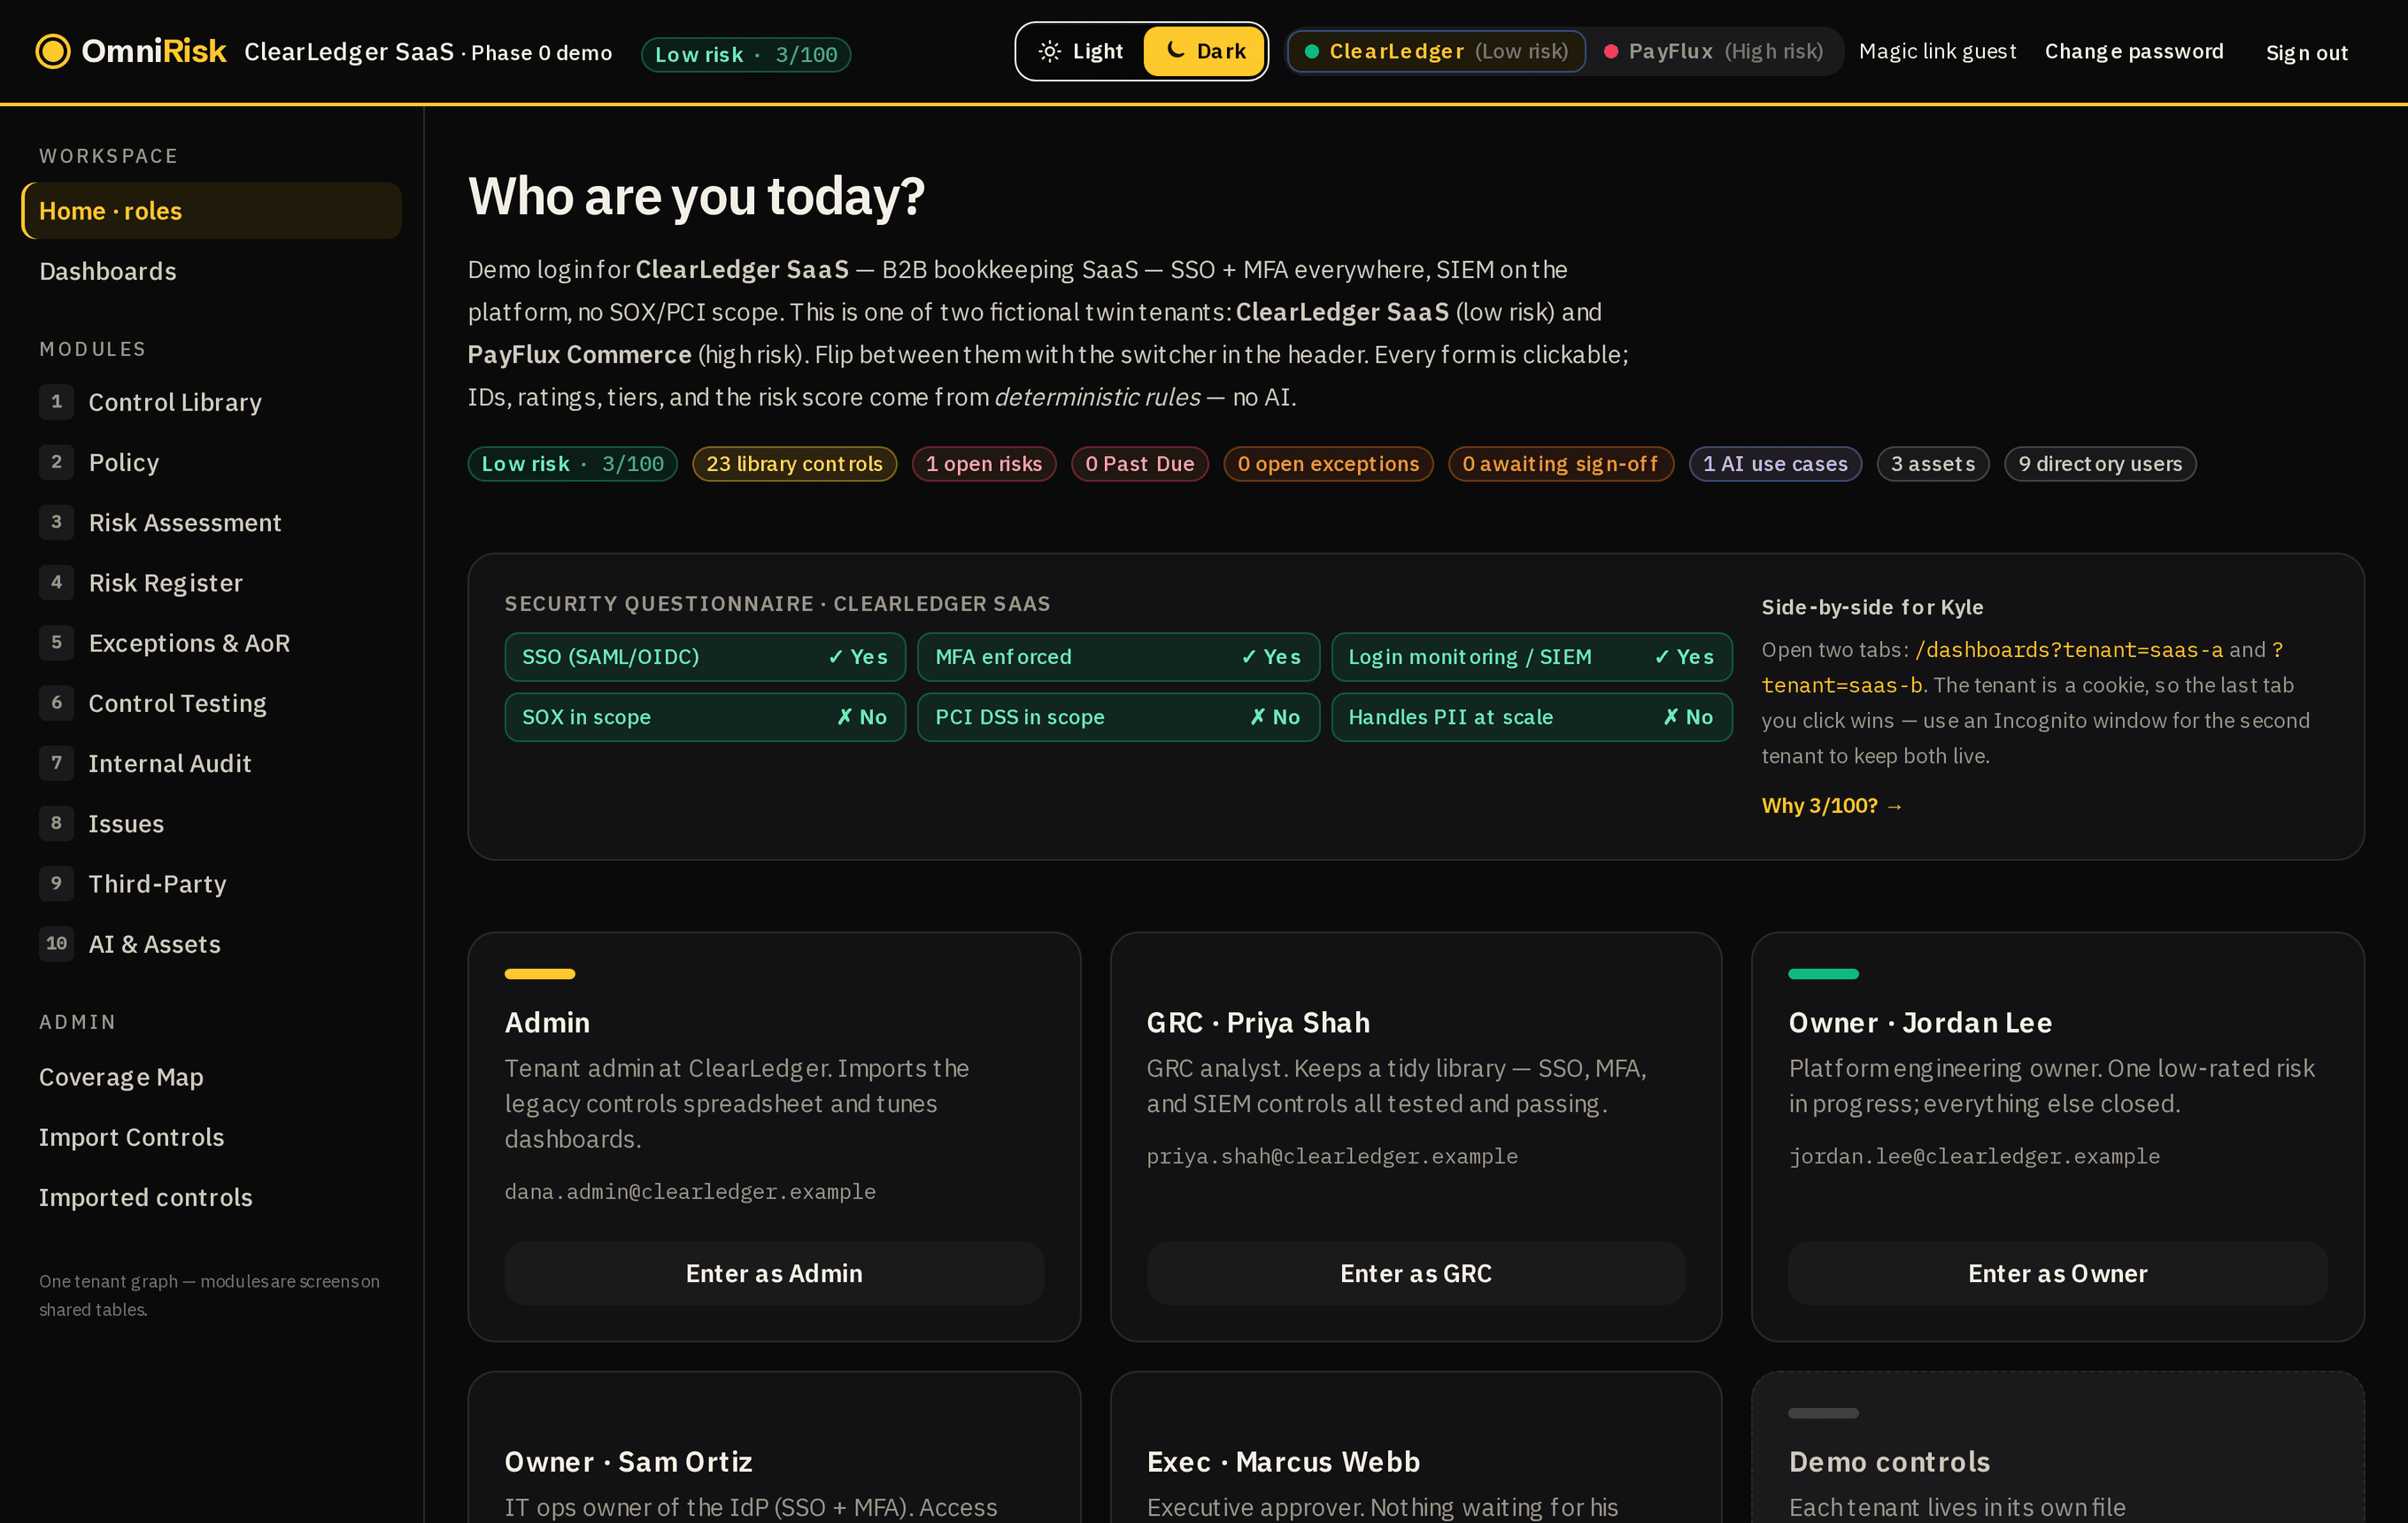Open Policy module
Screen dimensions: 2408x1523
(211, 462)
